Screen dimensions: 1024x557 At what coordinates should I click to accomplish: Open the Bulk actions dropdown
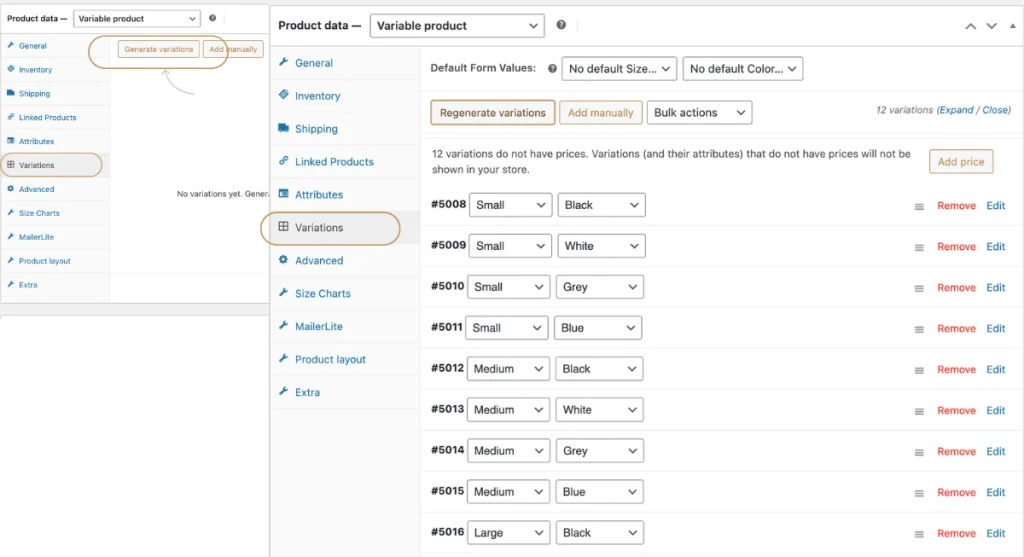pos(699,112)
